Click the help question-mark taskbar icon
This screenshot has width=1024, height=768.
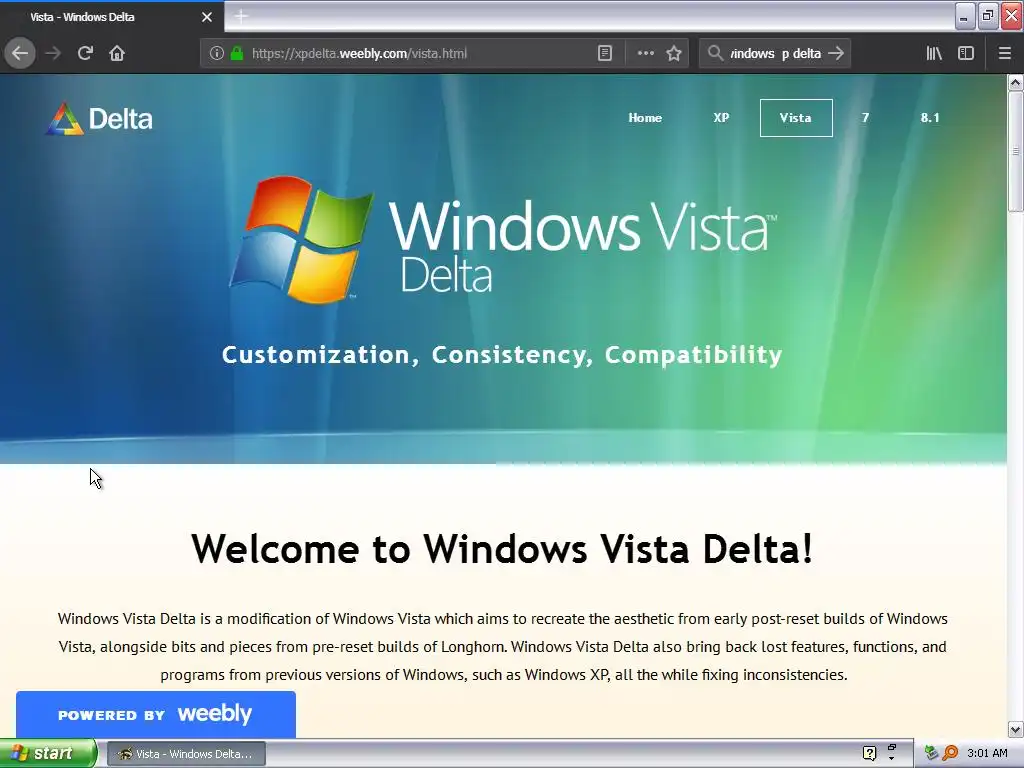tap(869, 754)
